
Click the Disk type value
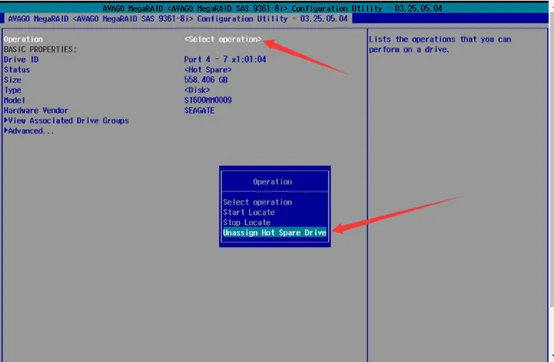197,90
